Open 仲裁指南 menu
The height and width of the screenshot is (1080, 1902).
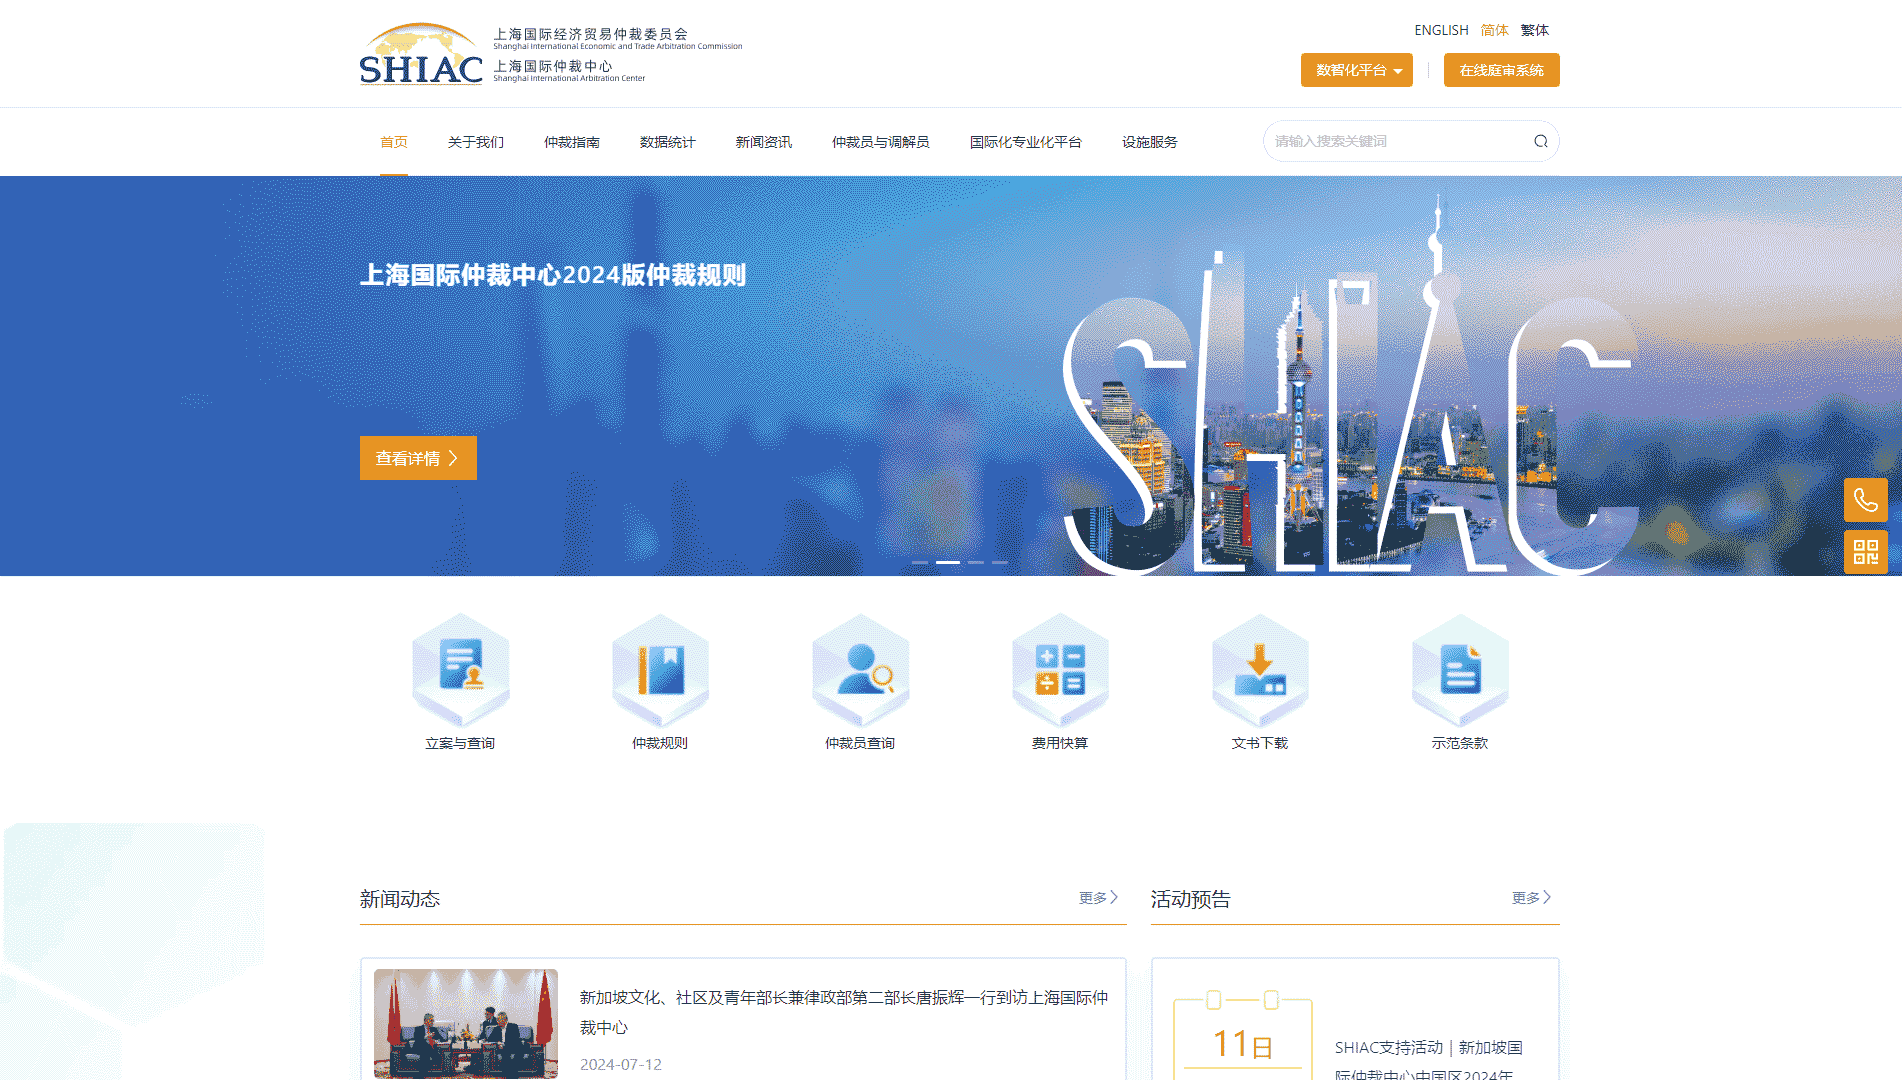(572, 142)
